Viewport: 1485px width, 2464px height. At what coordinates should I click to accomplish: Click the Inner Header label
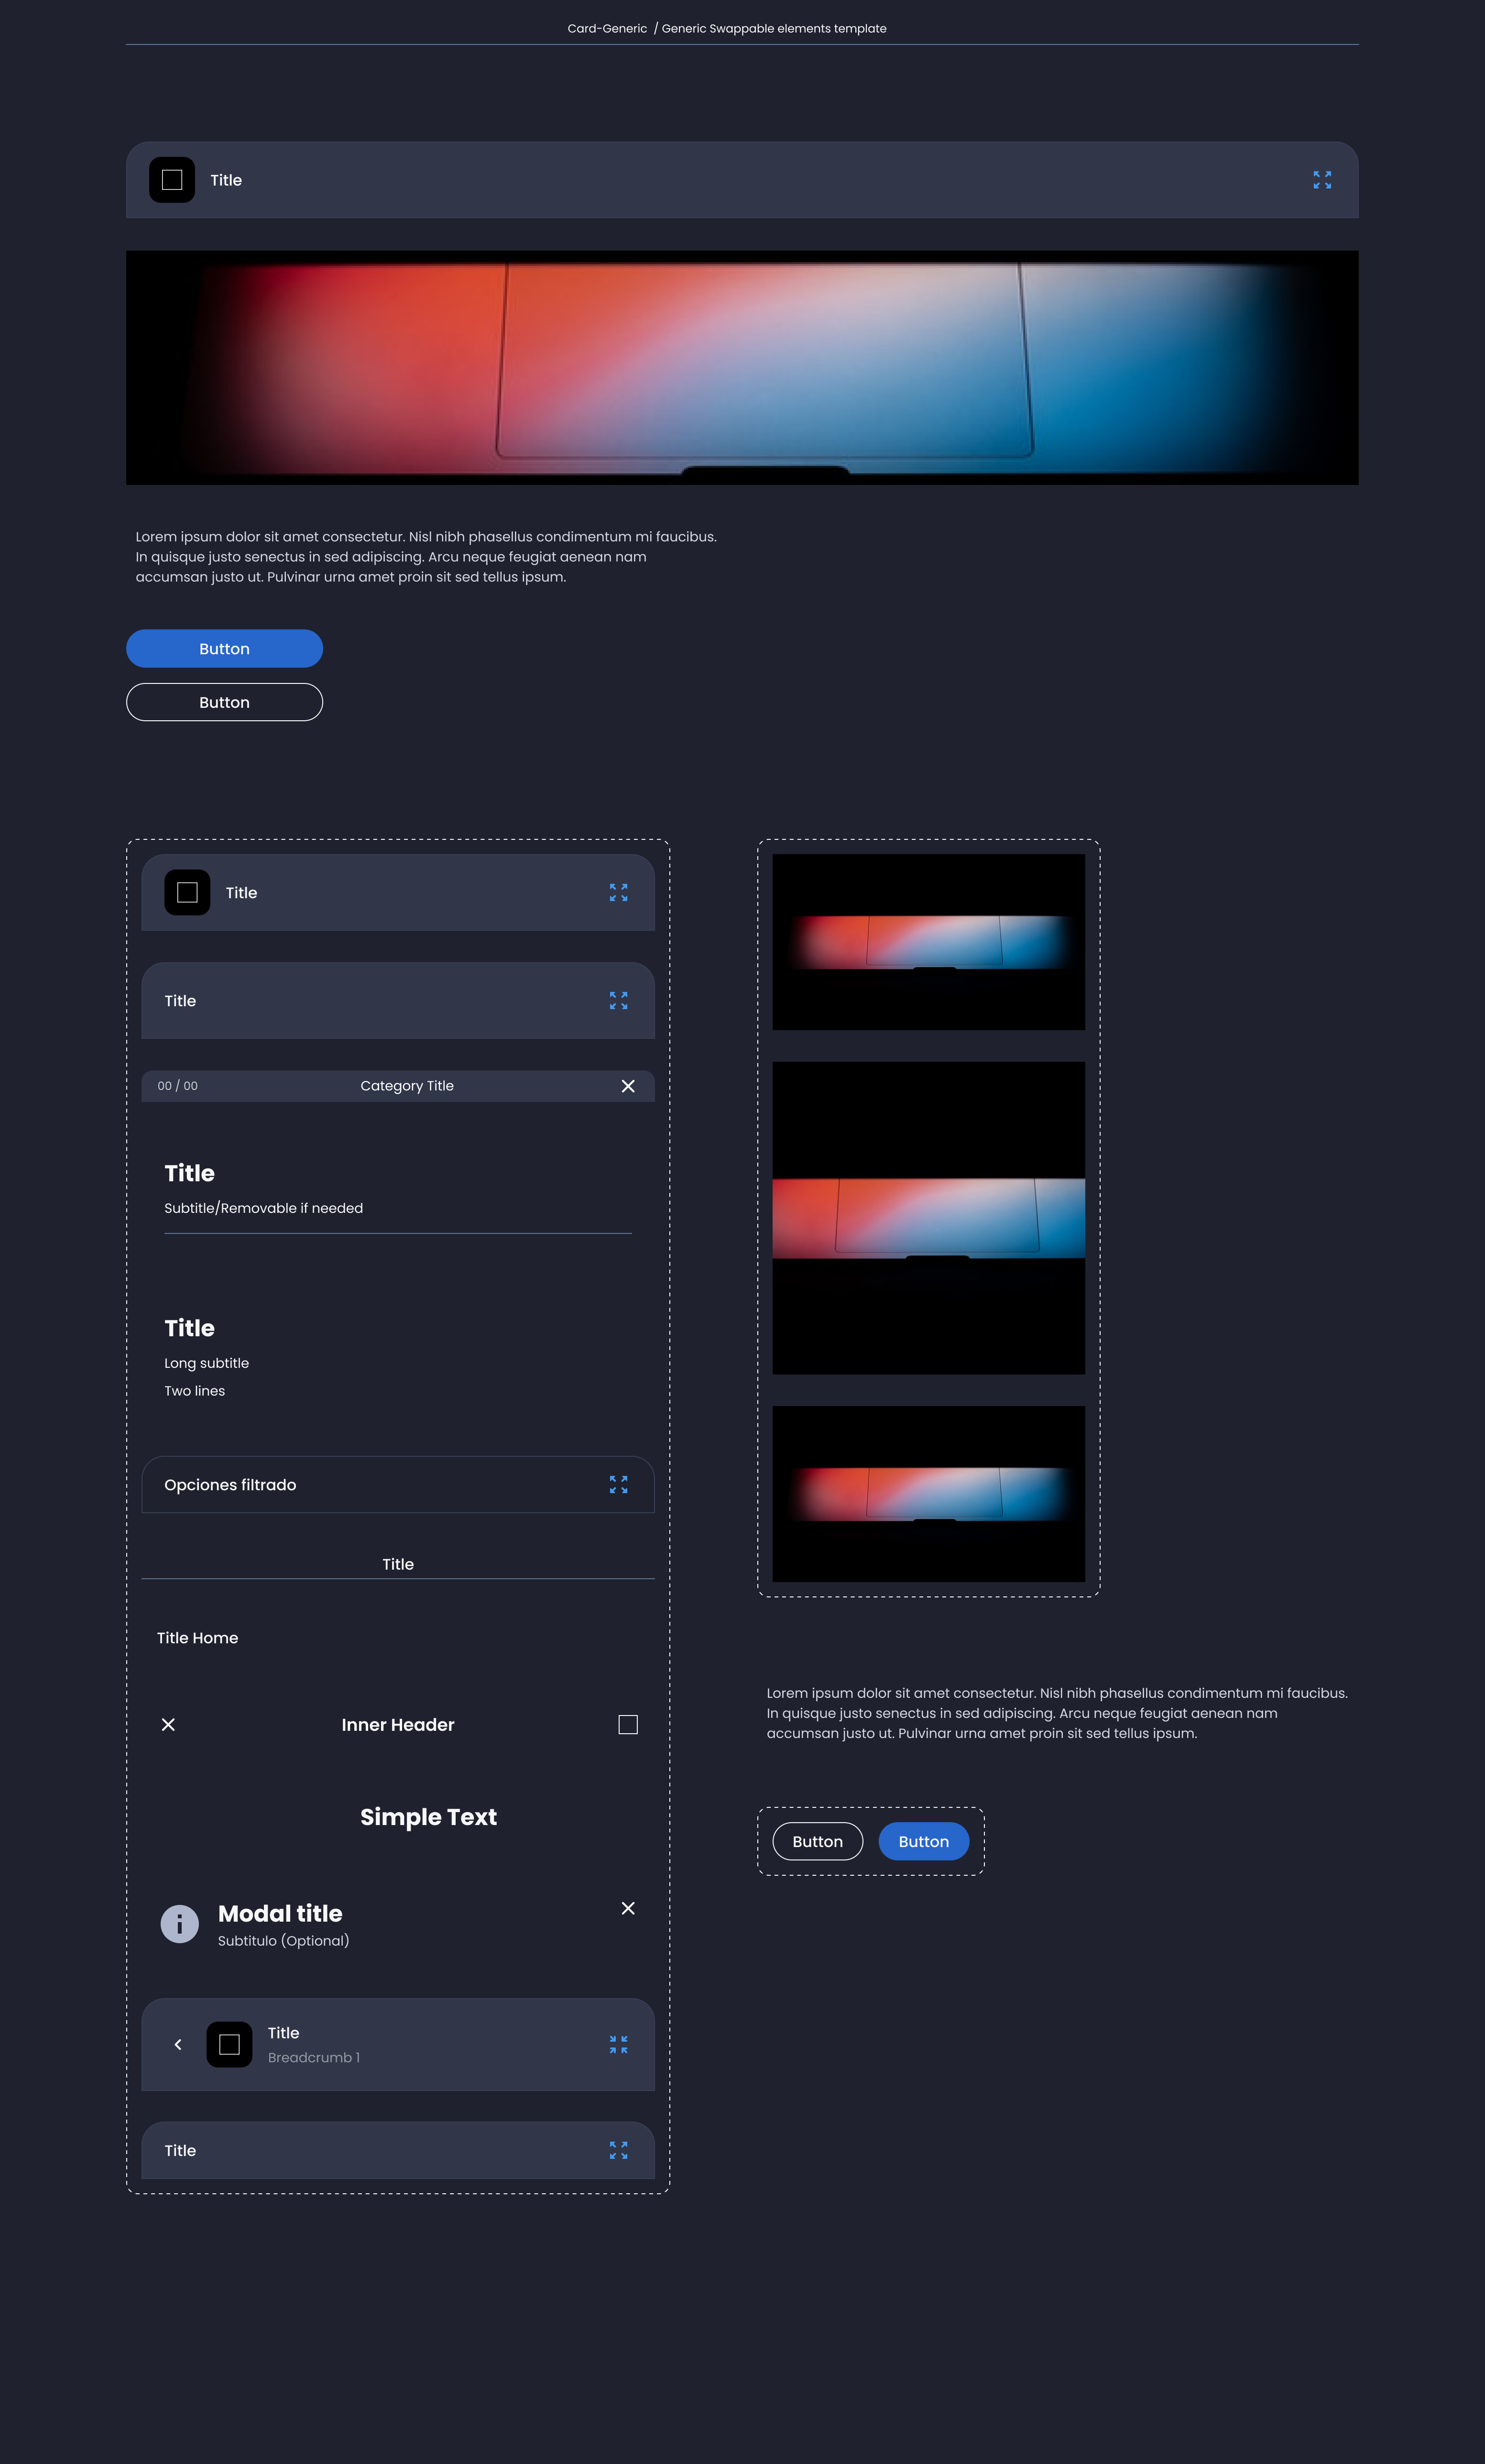click(398, 1725)
